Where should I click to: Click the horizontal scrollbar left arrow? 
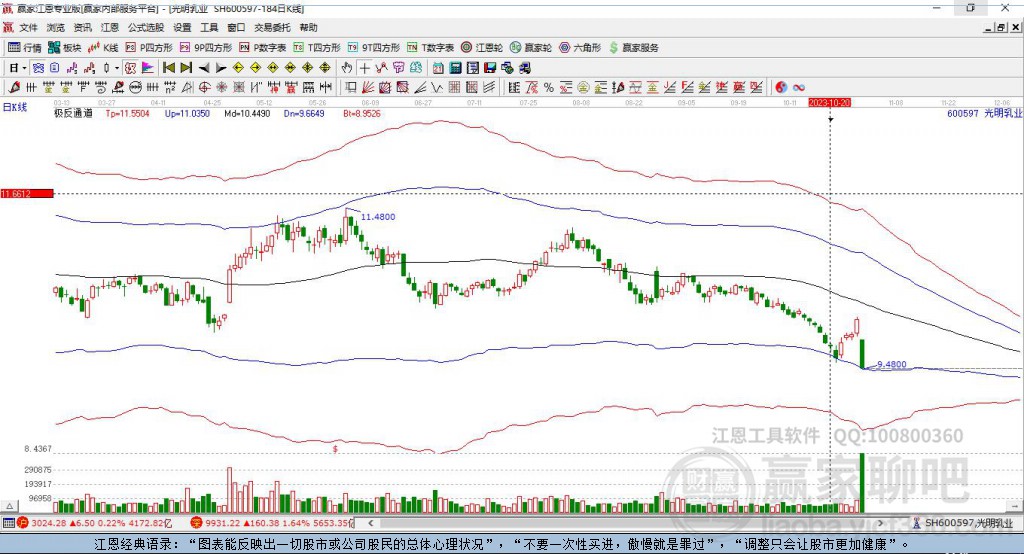[370, 523]
